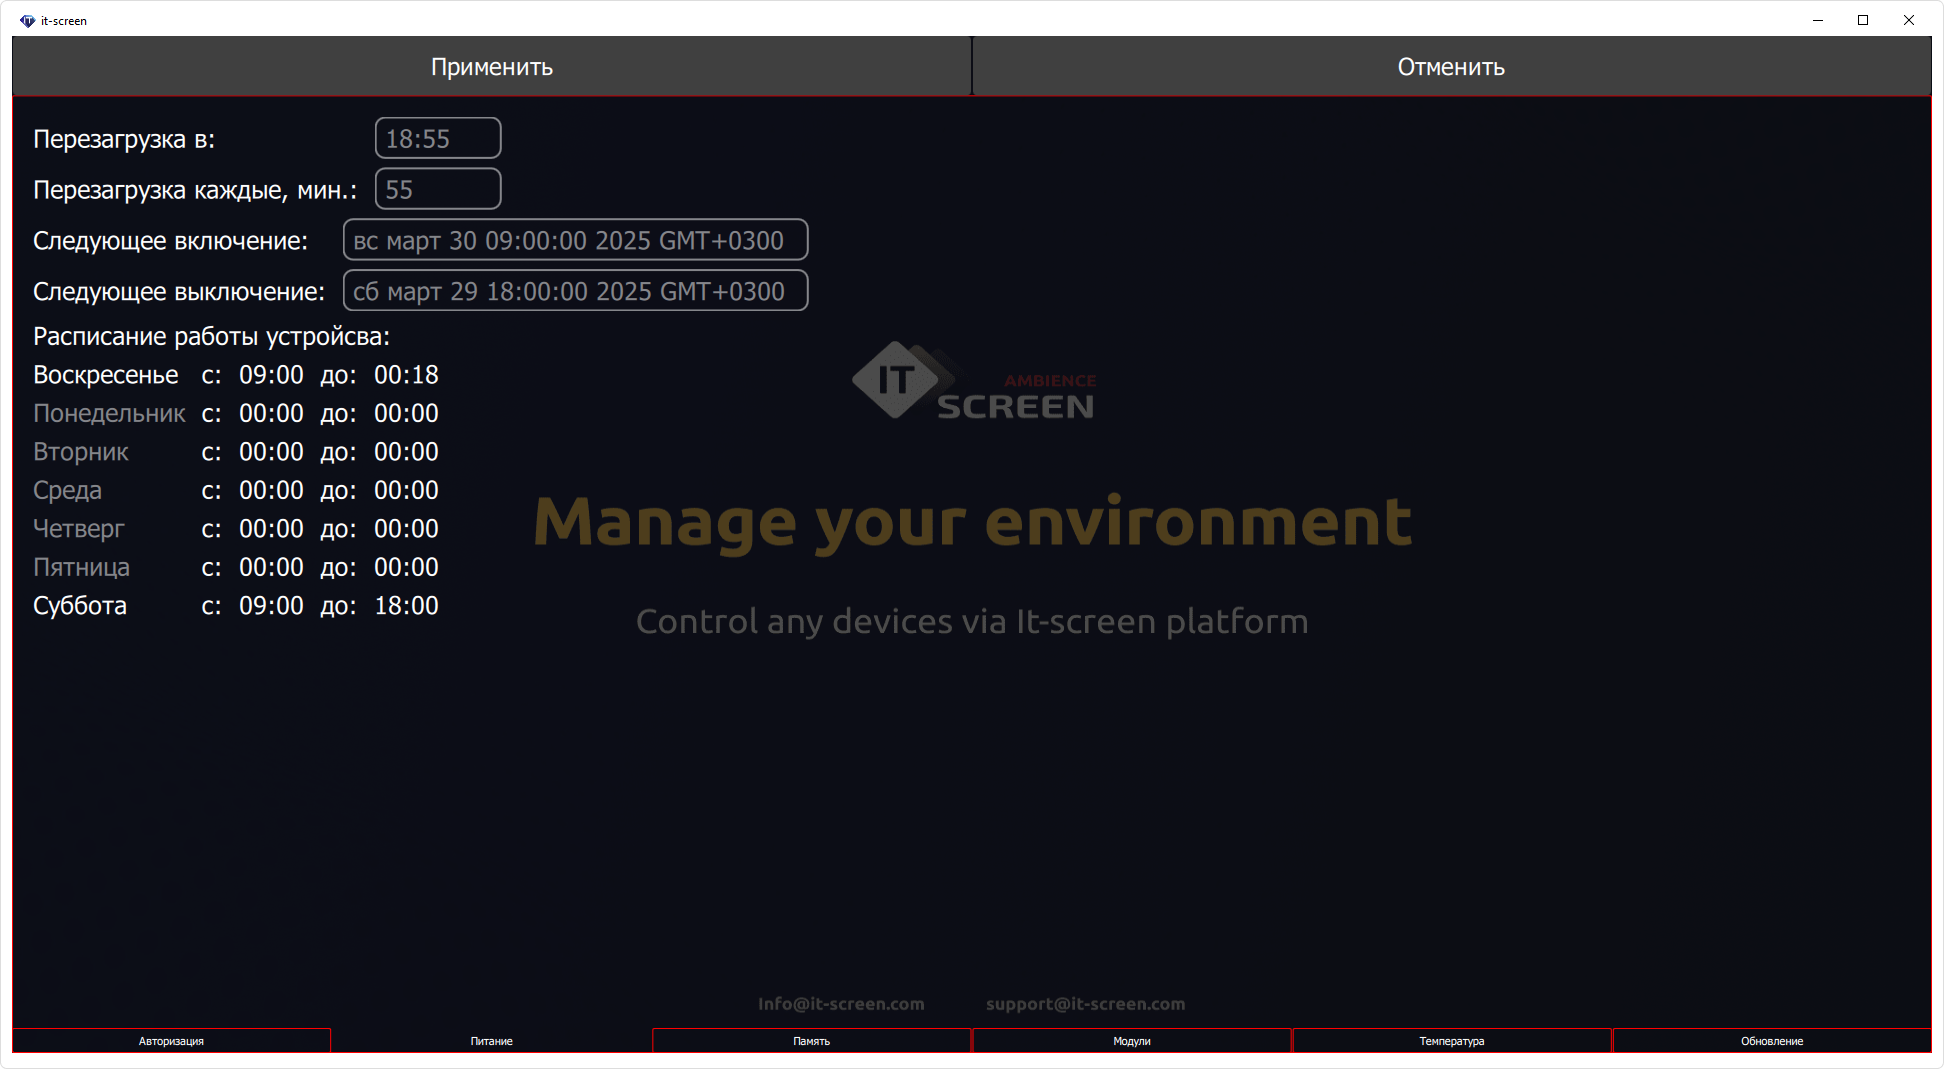Click the Воскресенье end time 00:18
Screen dimensions: 1944x1069
(406, 375)
